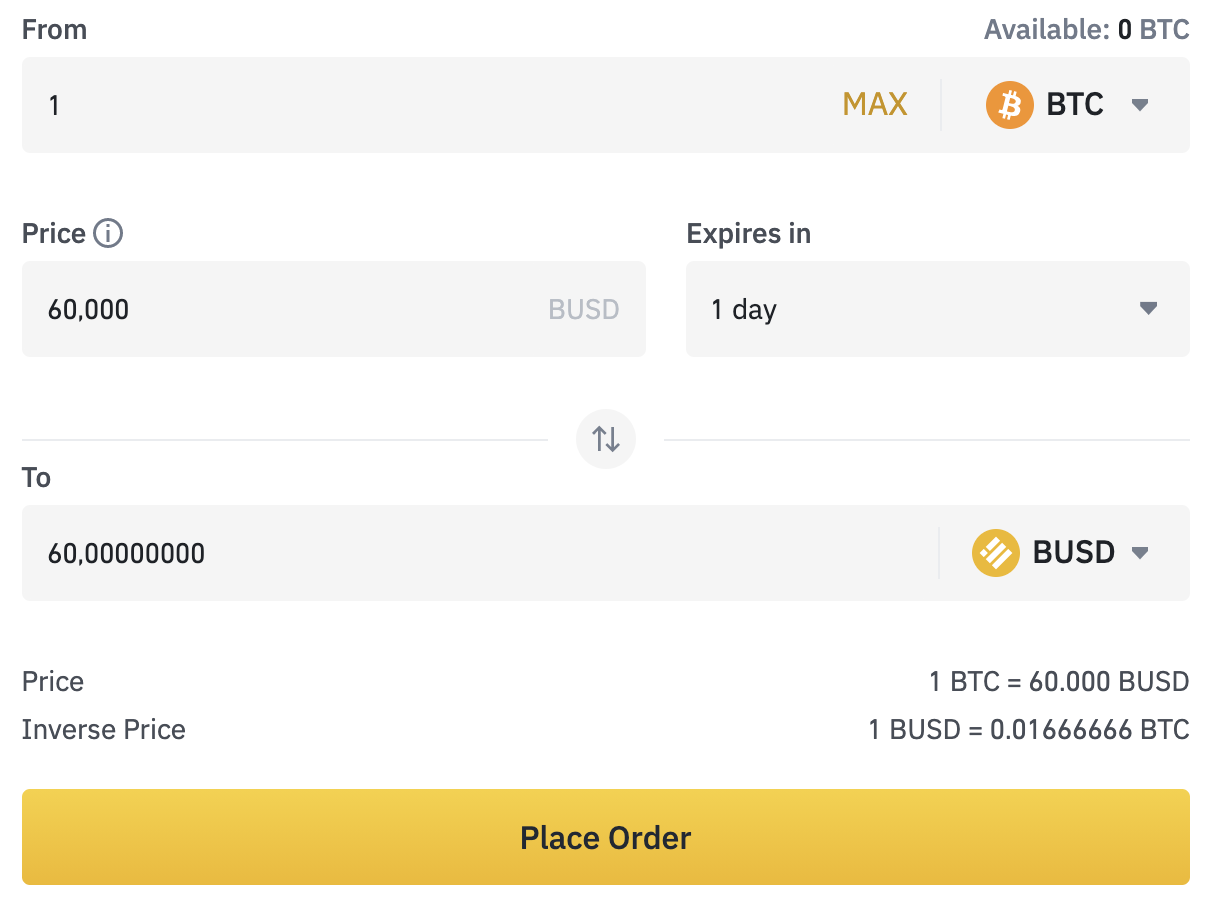Expand the BUSD currency selector arrow

pos(1139,553)
